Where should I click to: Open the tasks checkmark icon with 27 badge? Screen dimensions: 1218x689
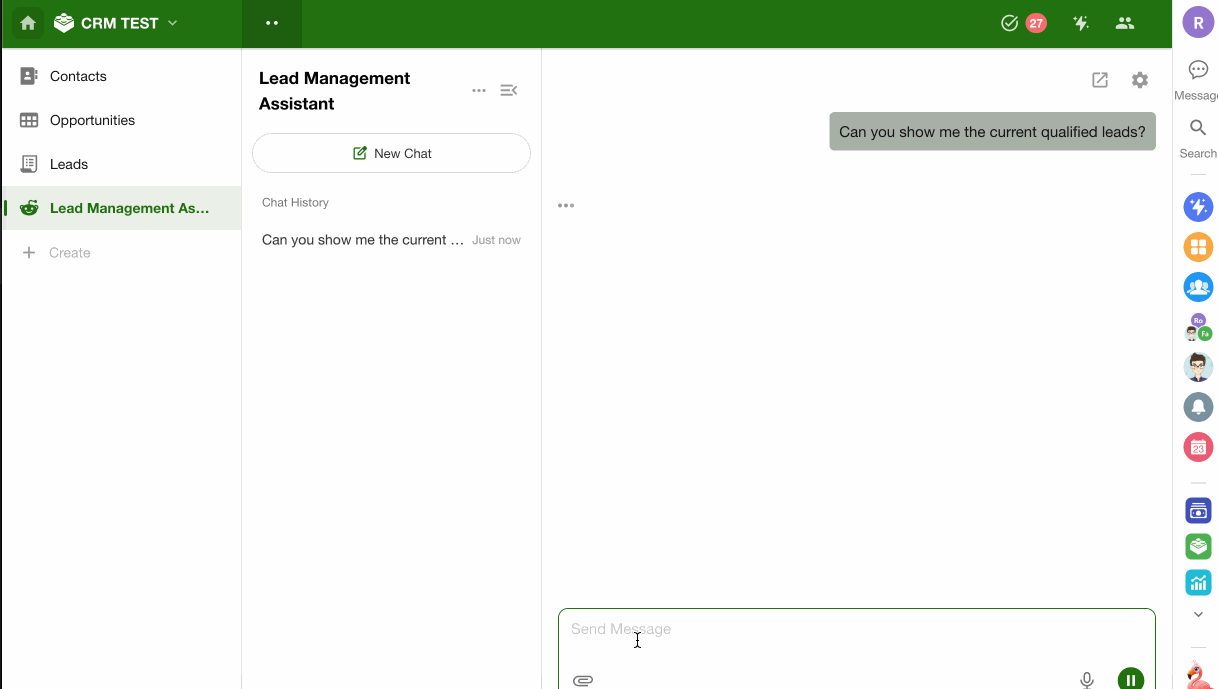coord(1010,23)
